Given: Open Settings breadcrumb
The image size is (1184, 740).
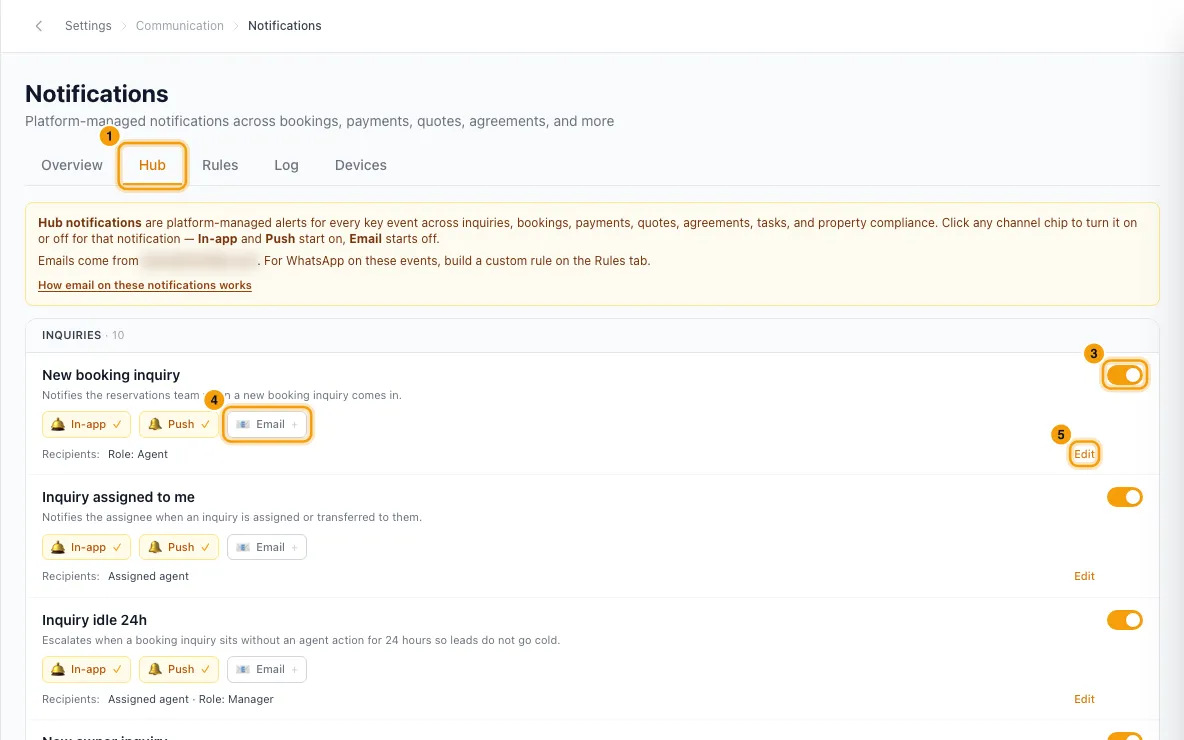Looking at the screenshot, I should pos(88,26).
